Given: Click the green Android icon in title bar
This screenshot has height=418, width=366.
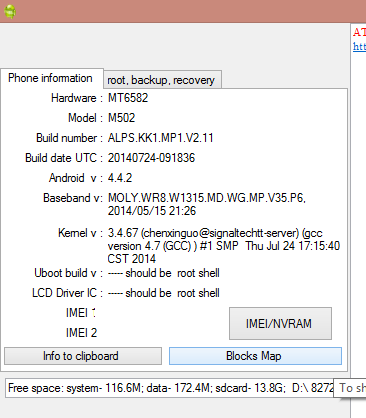Looking at the screenshot, I should click(x=10, y=12).
